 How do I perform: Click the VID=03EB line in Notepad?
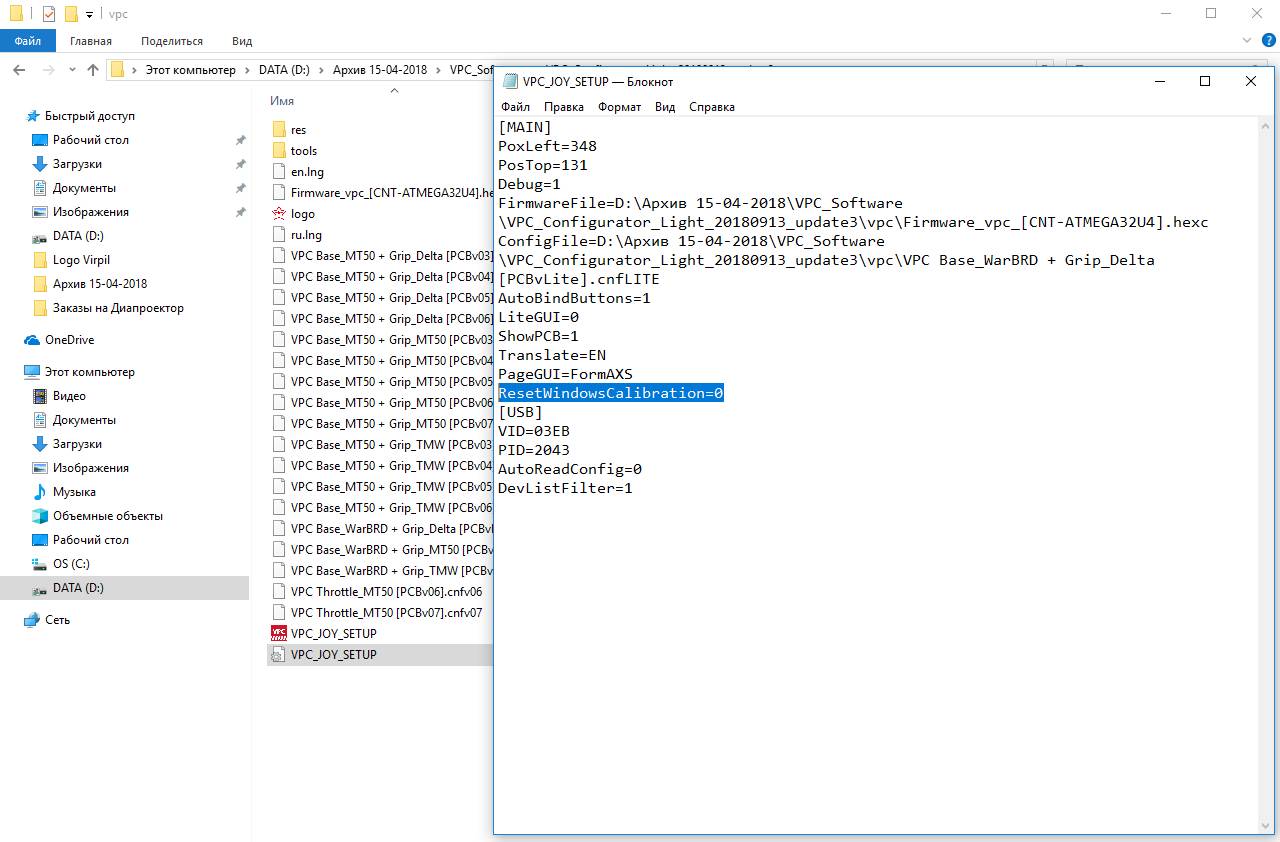(x=534, y=431)
